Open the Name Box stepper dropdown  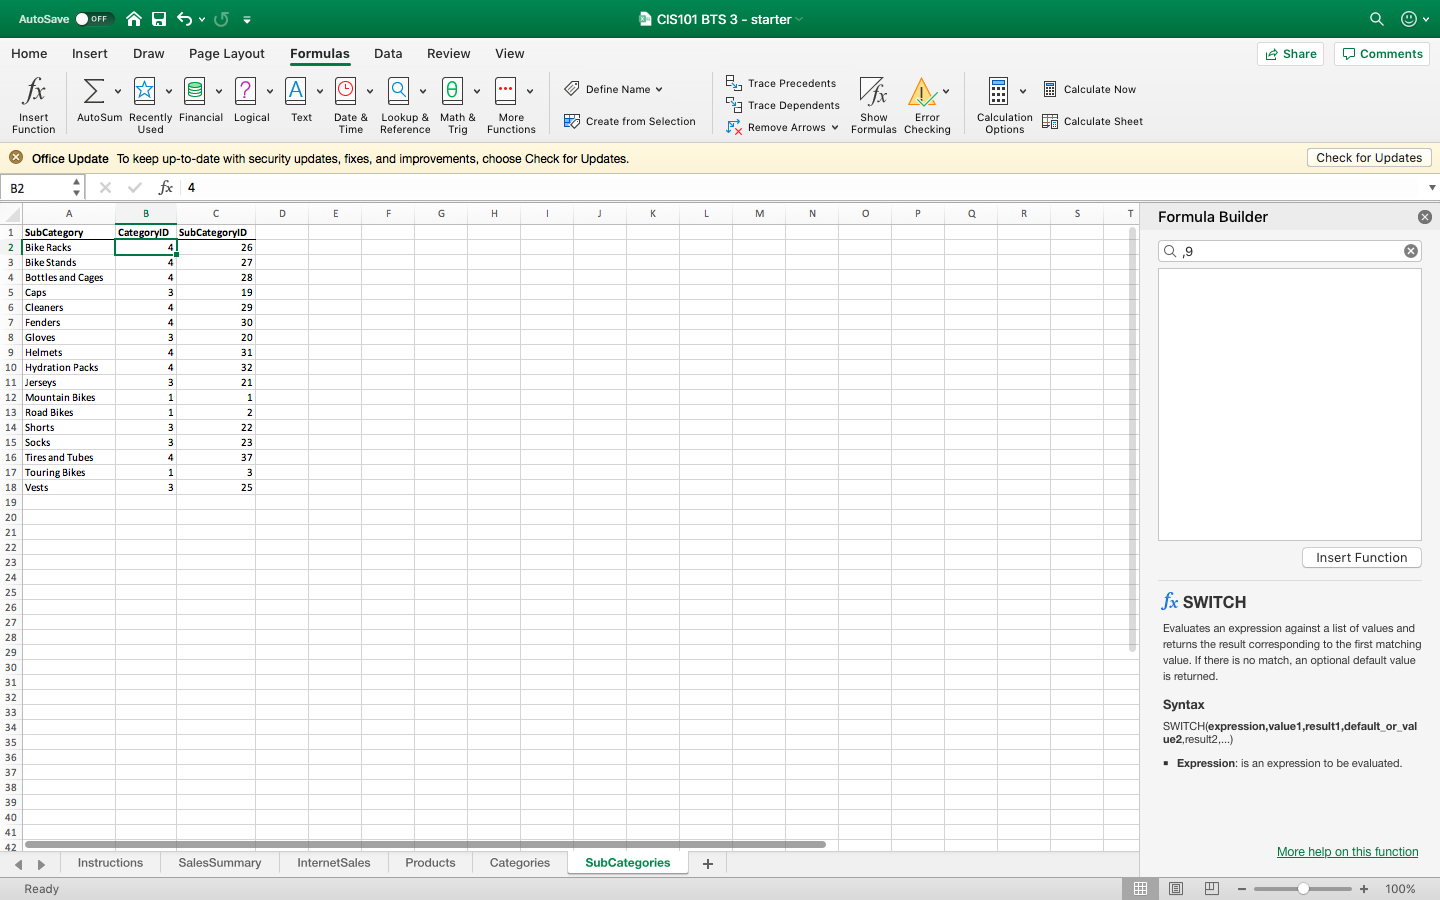76,187
